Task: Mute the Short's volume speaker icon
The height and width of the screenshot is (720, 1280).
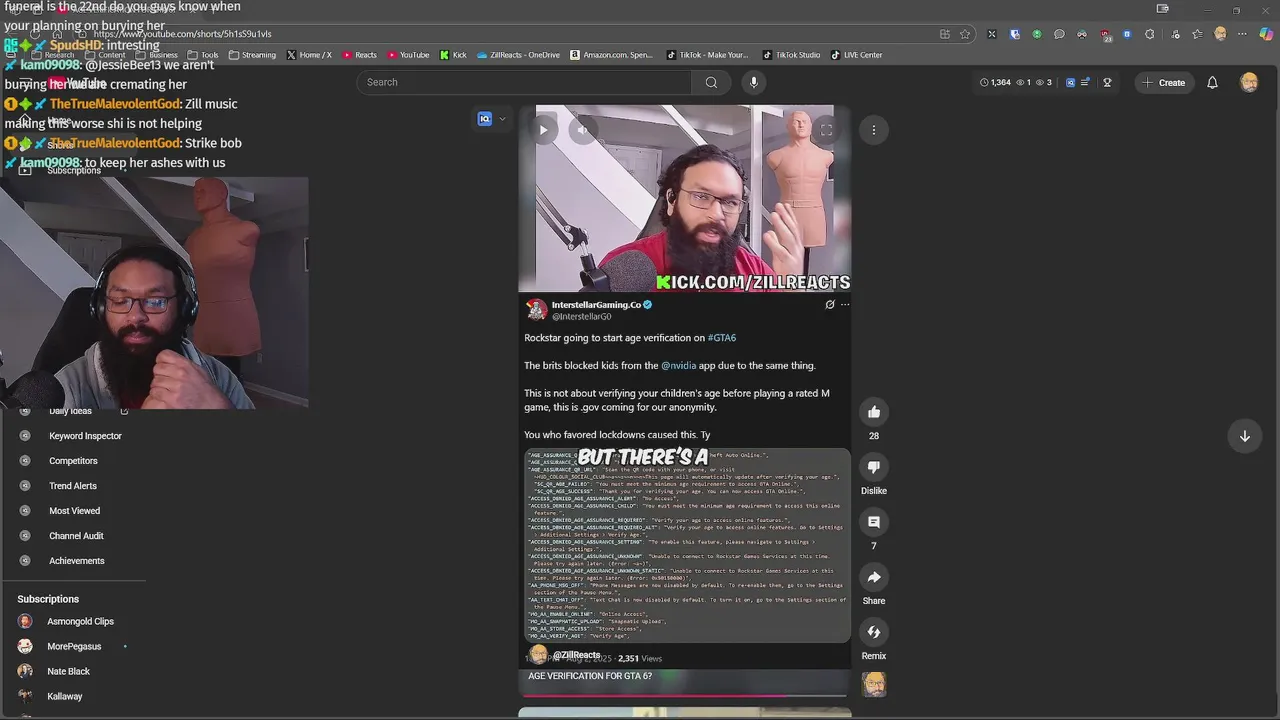Action: 583,130
